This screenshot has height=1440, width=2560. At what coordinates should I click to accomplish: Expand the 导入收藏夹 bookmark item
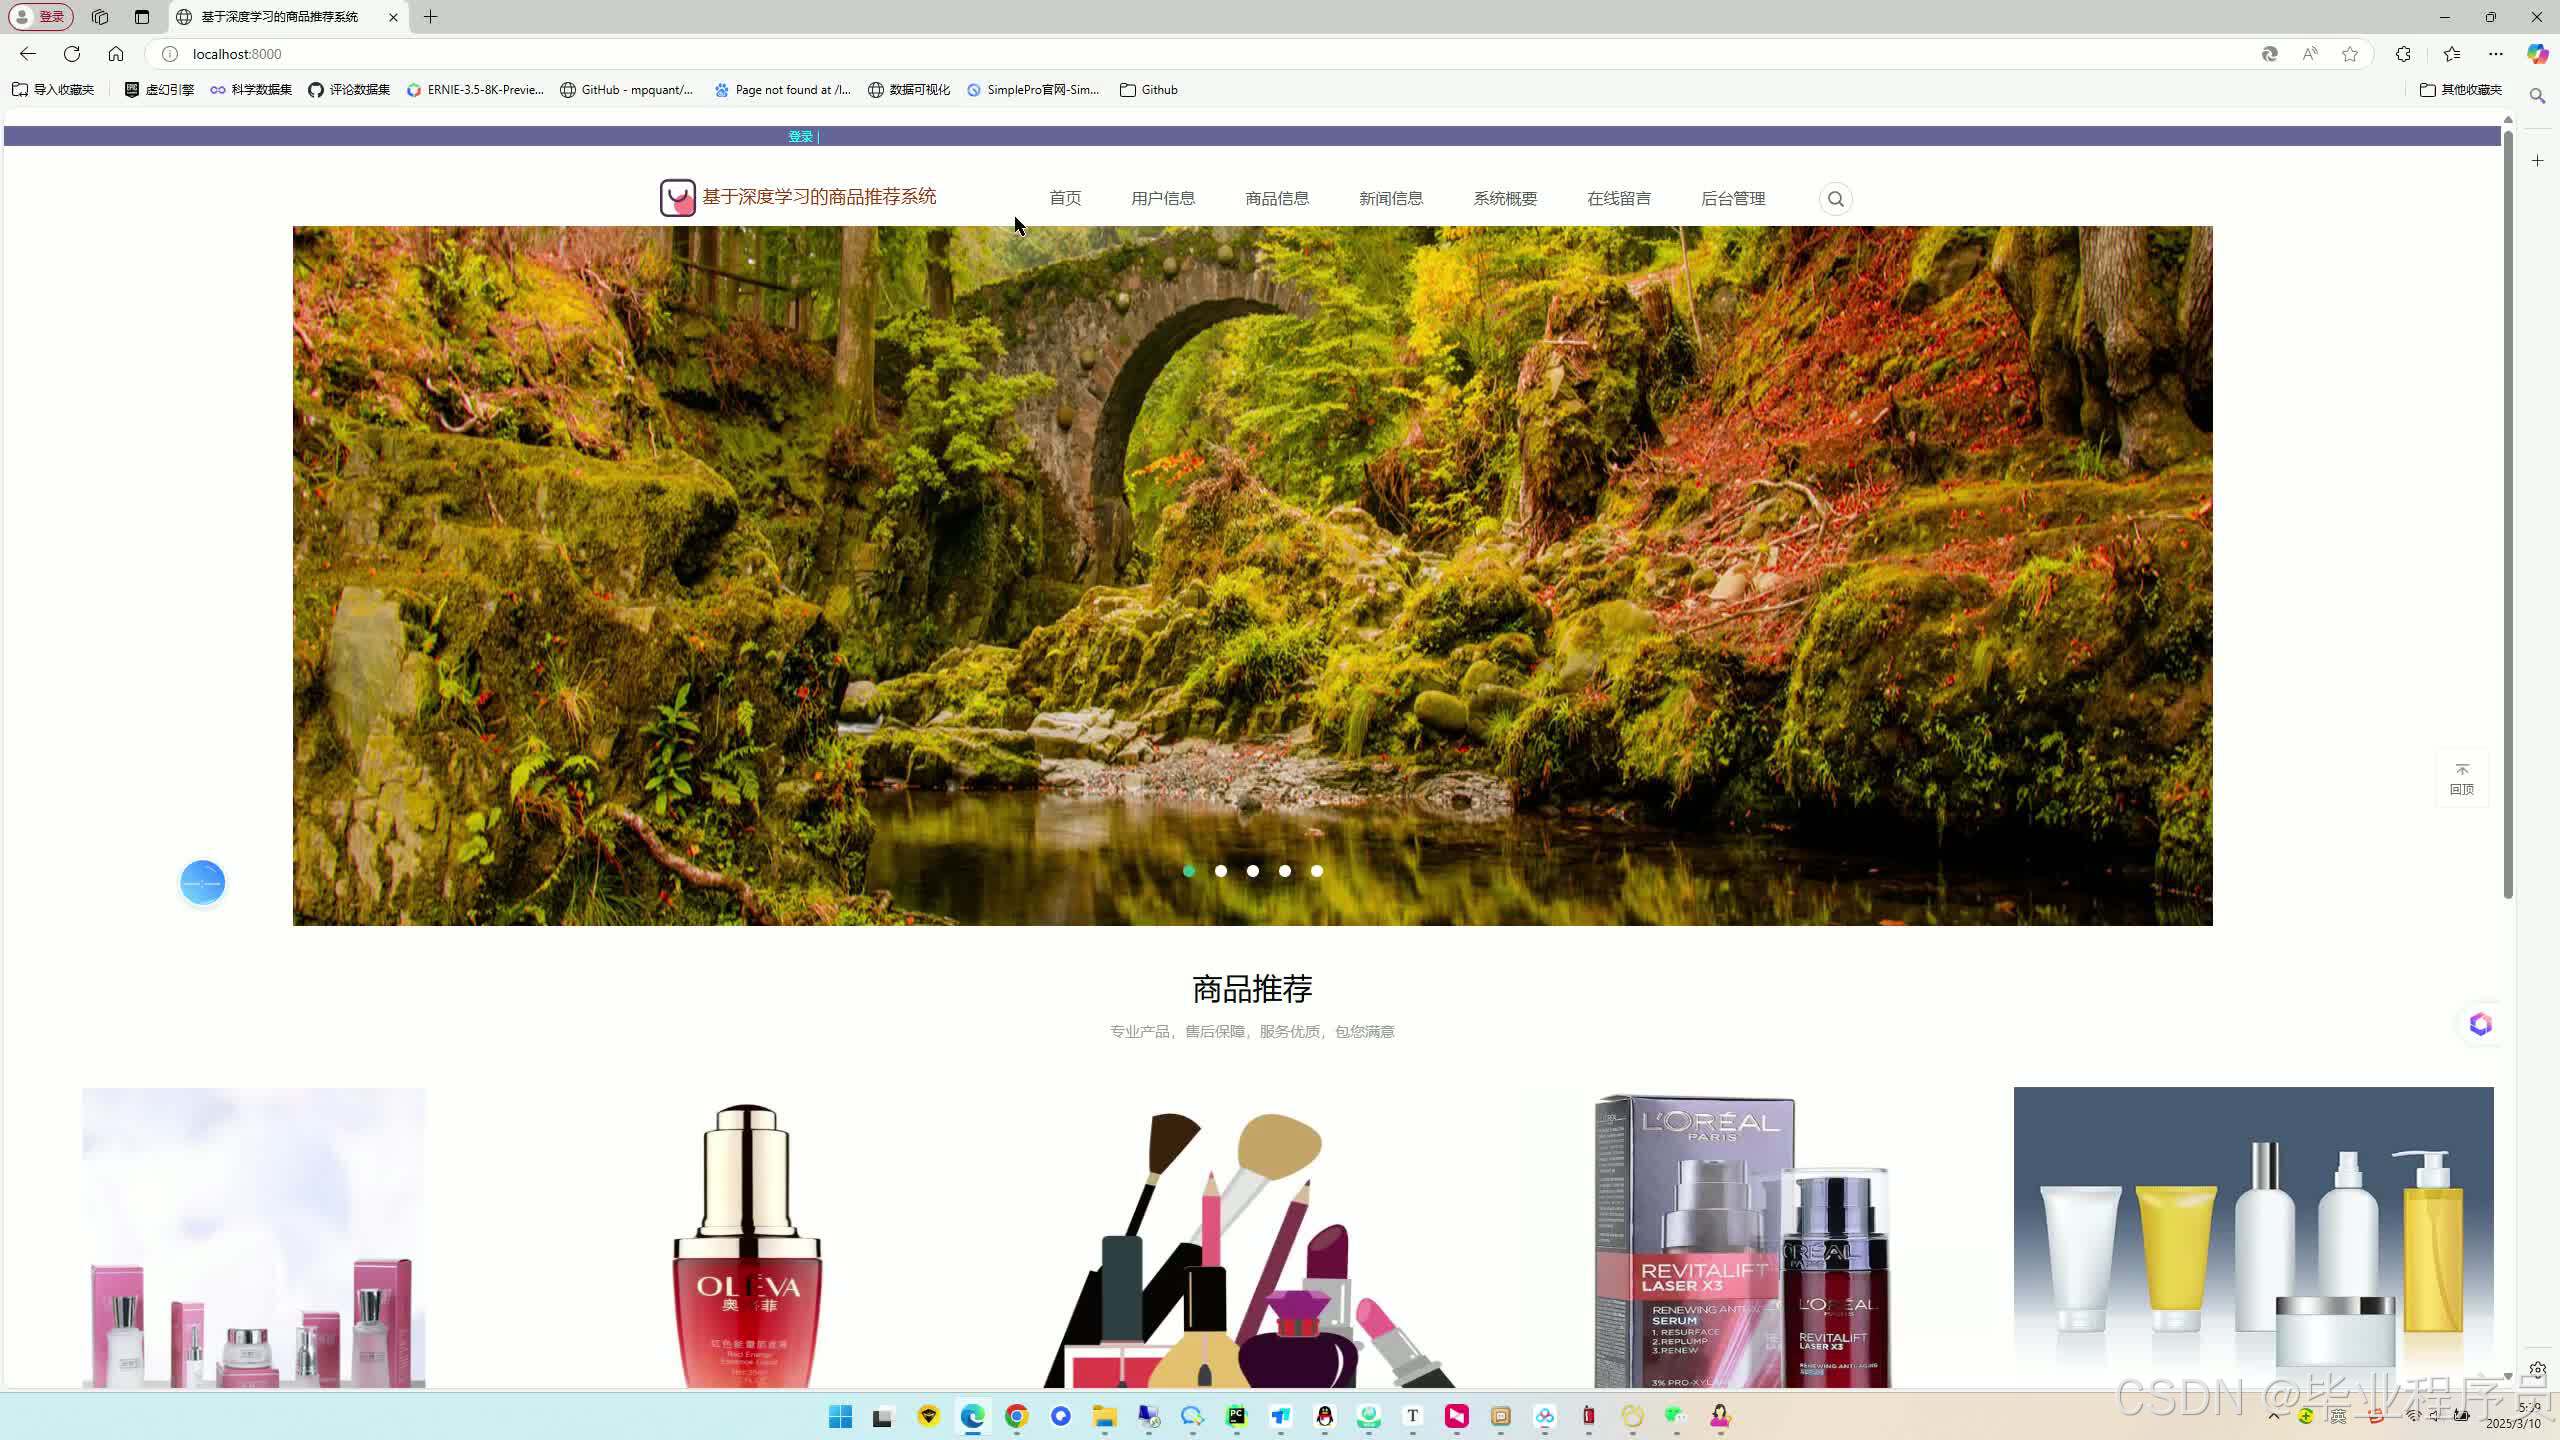click(53, 90)
